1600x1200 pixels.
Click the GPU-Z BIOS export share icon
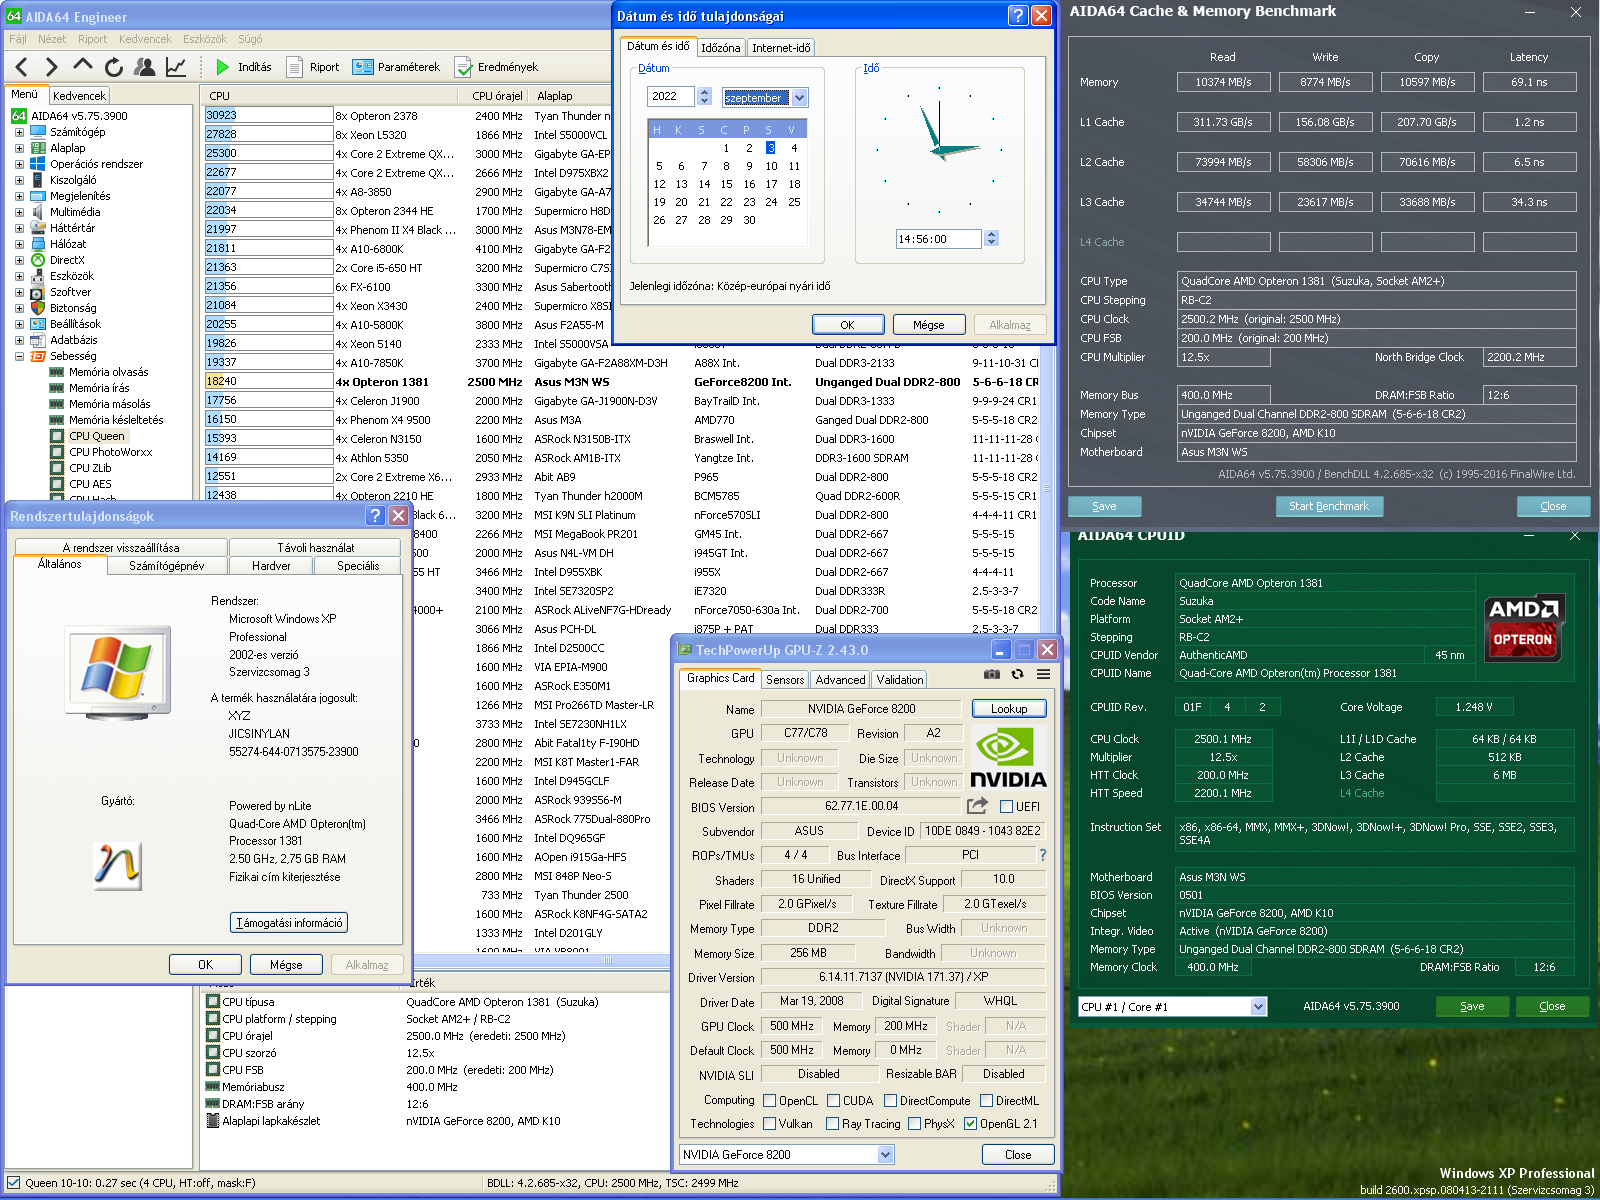pos(977,806)
